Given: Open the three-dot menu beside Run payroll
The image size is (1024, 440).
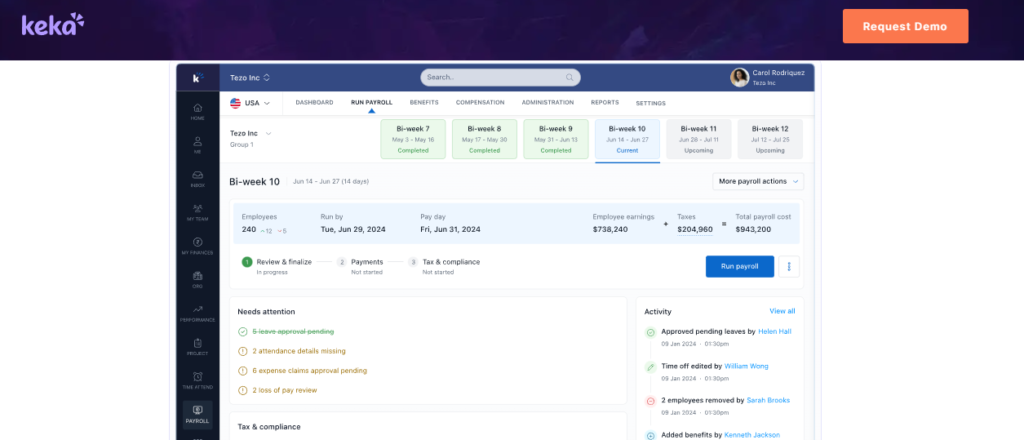Looking at the screenshot, I should tap(789, 266).
